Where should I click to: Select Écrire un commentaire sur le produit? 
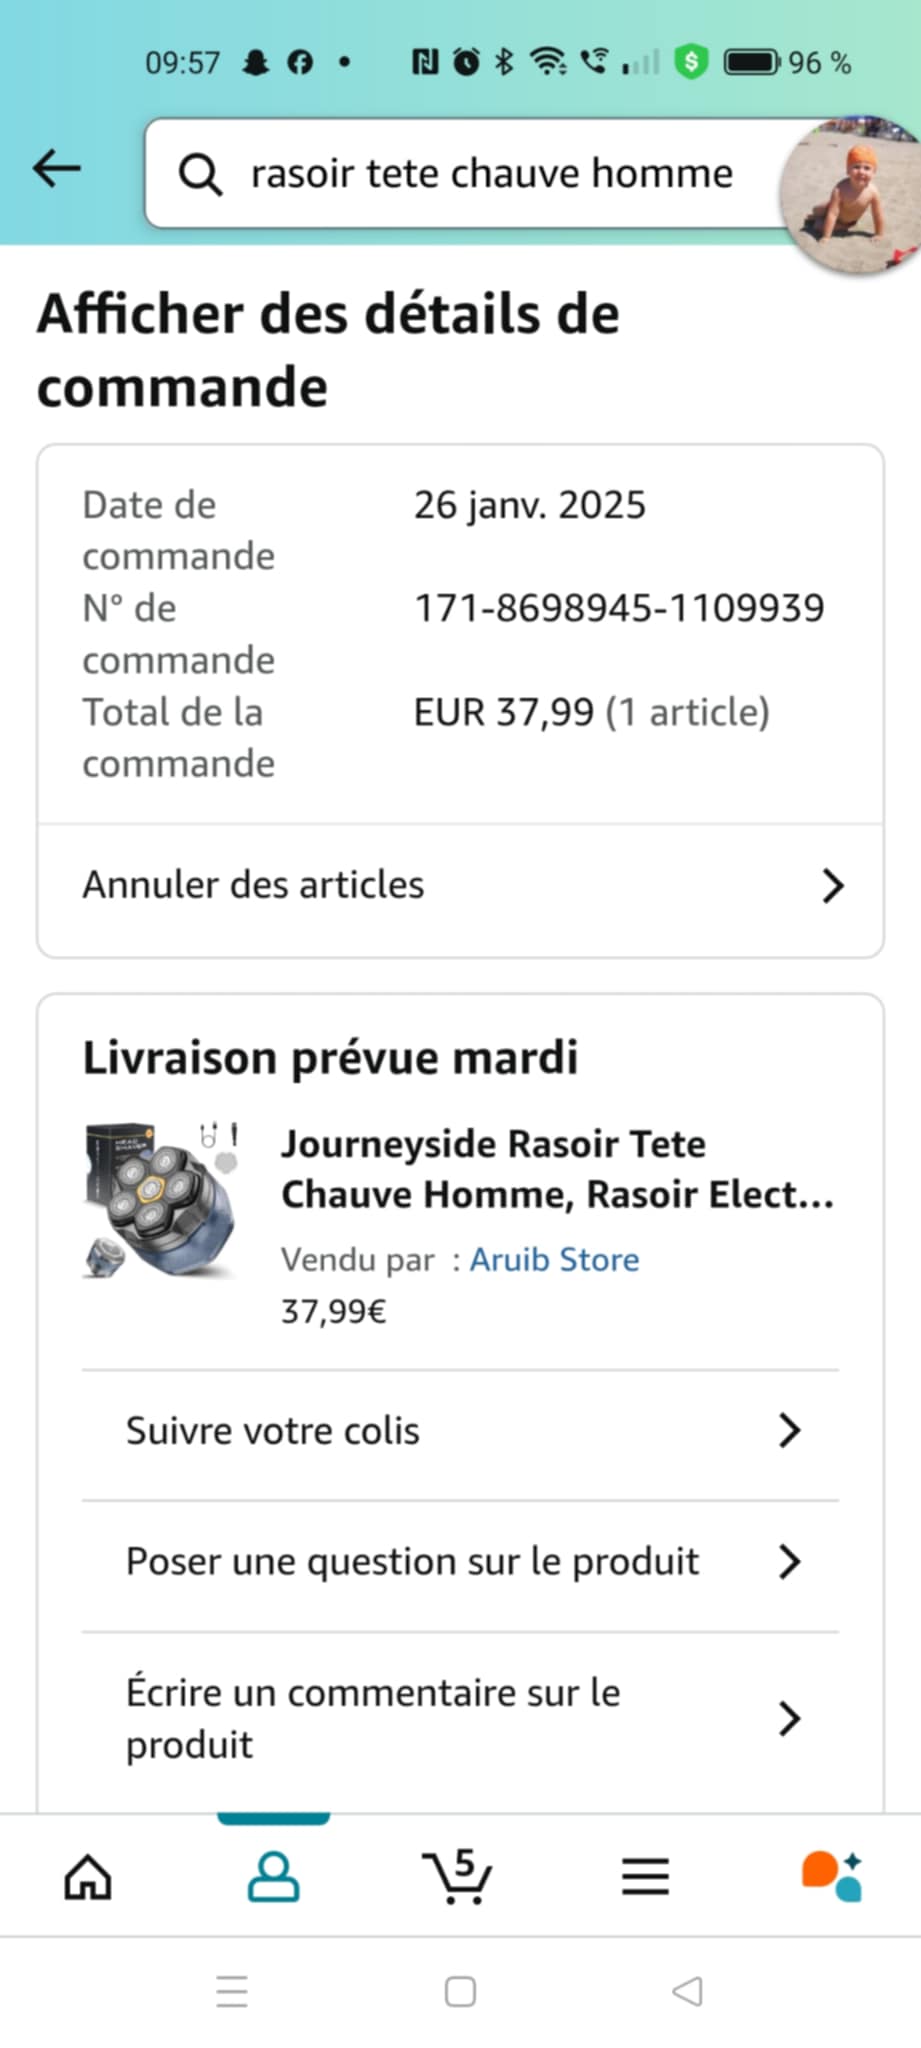point(373,1718)
